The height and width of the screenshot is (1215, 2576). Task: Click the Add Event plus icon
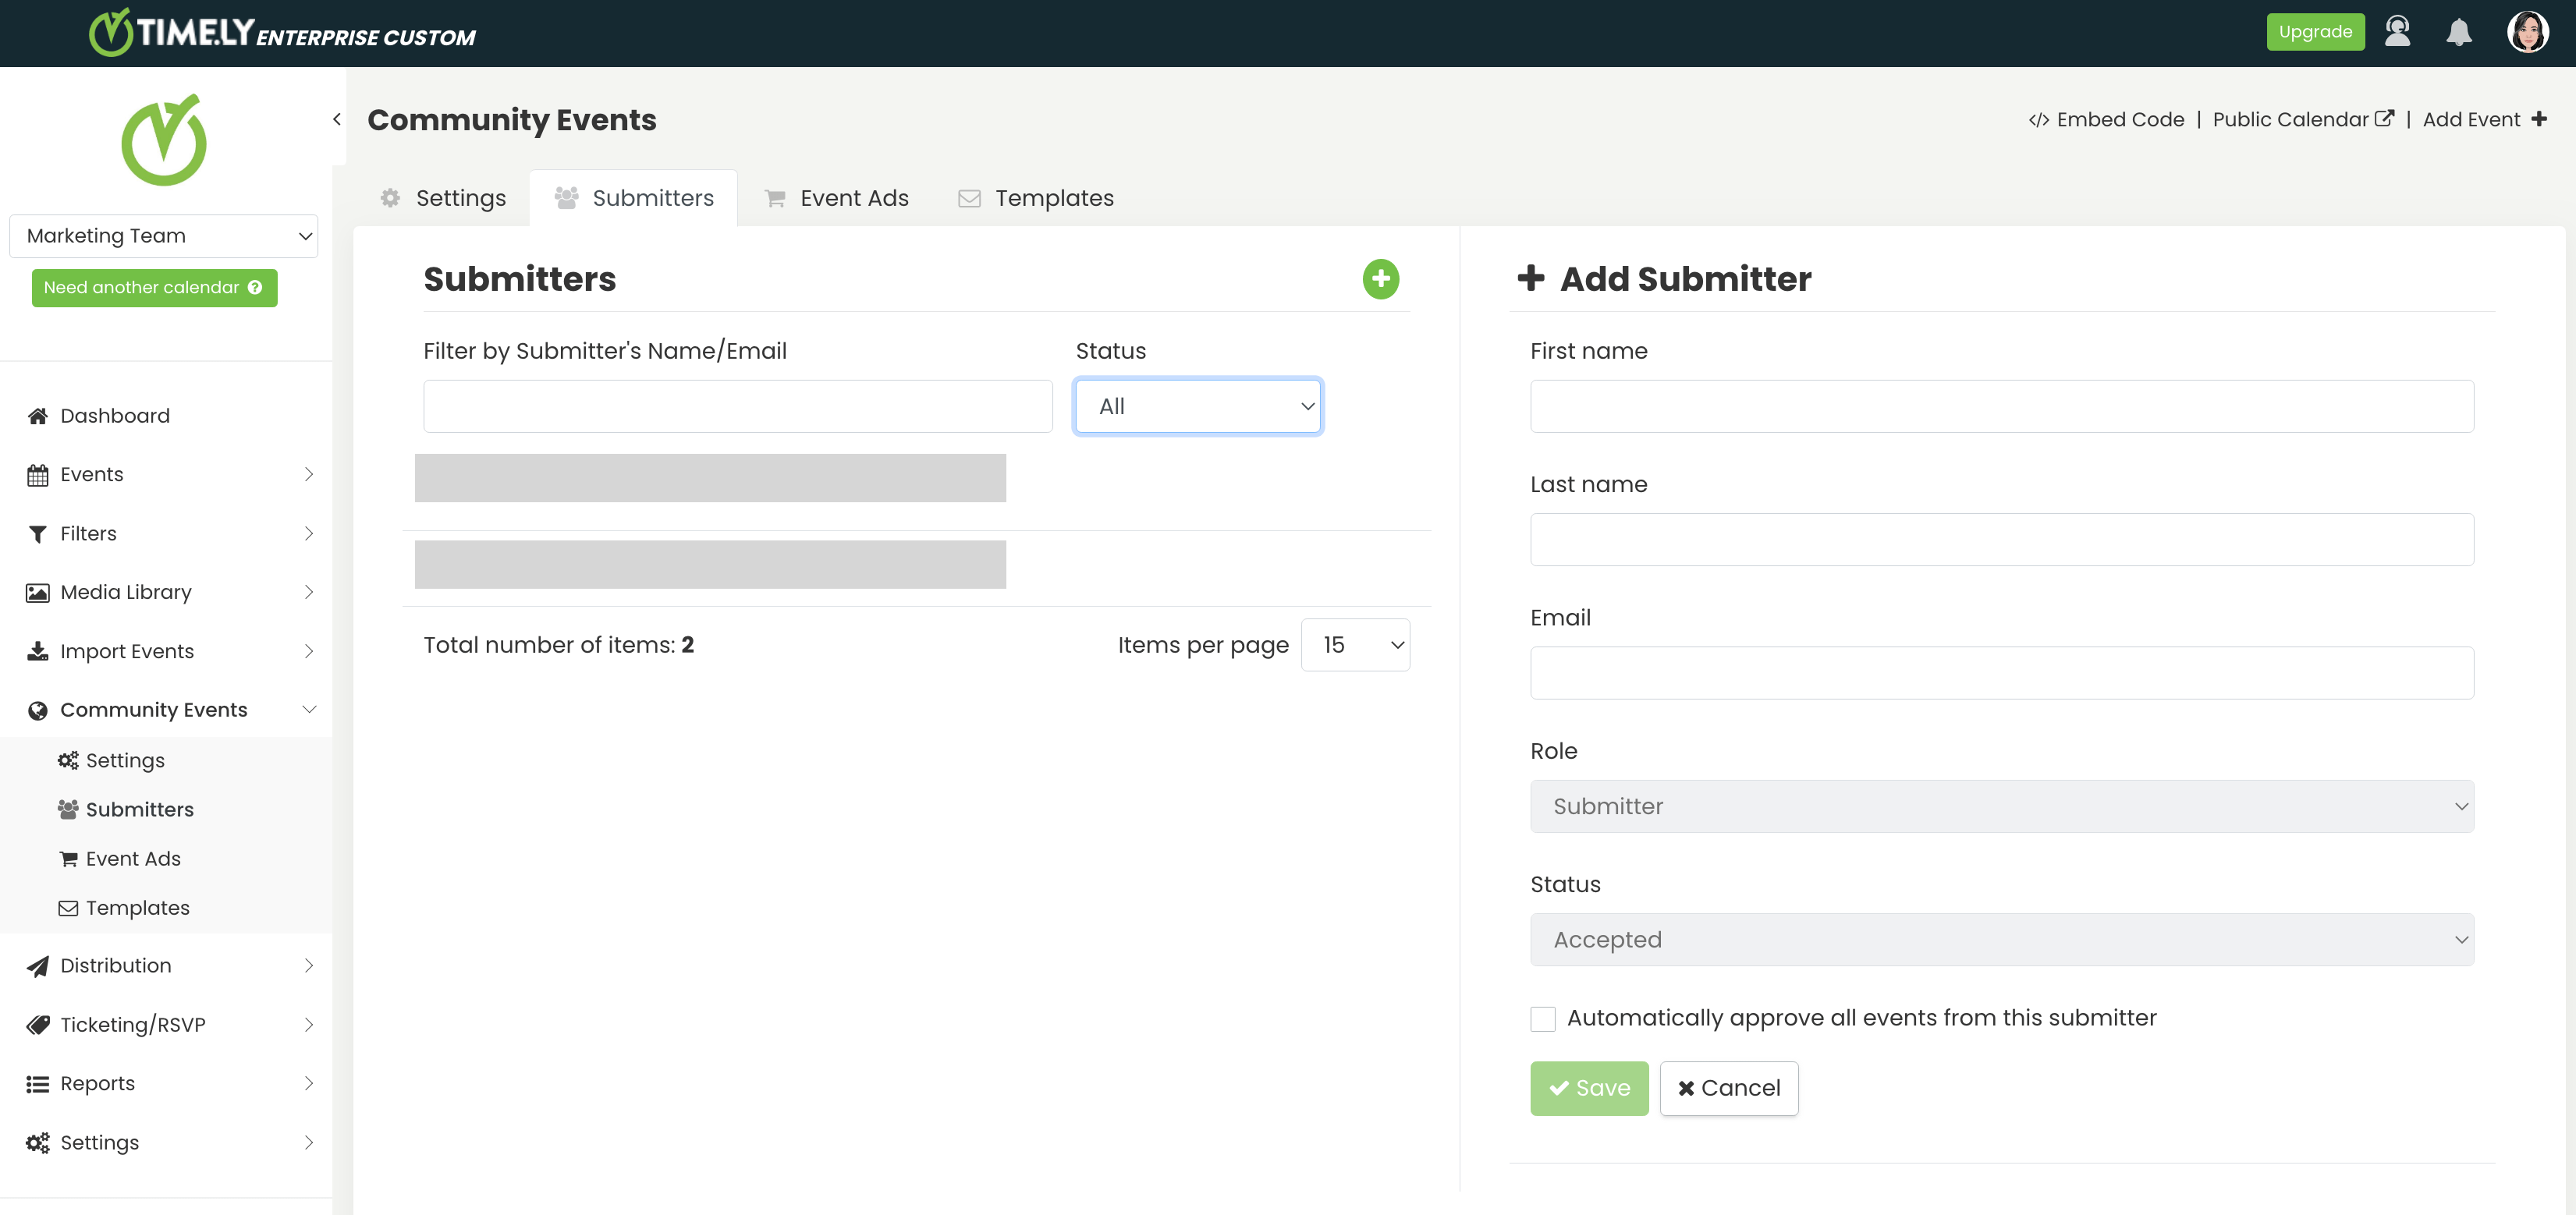[x=2539, y=119]
